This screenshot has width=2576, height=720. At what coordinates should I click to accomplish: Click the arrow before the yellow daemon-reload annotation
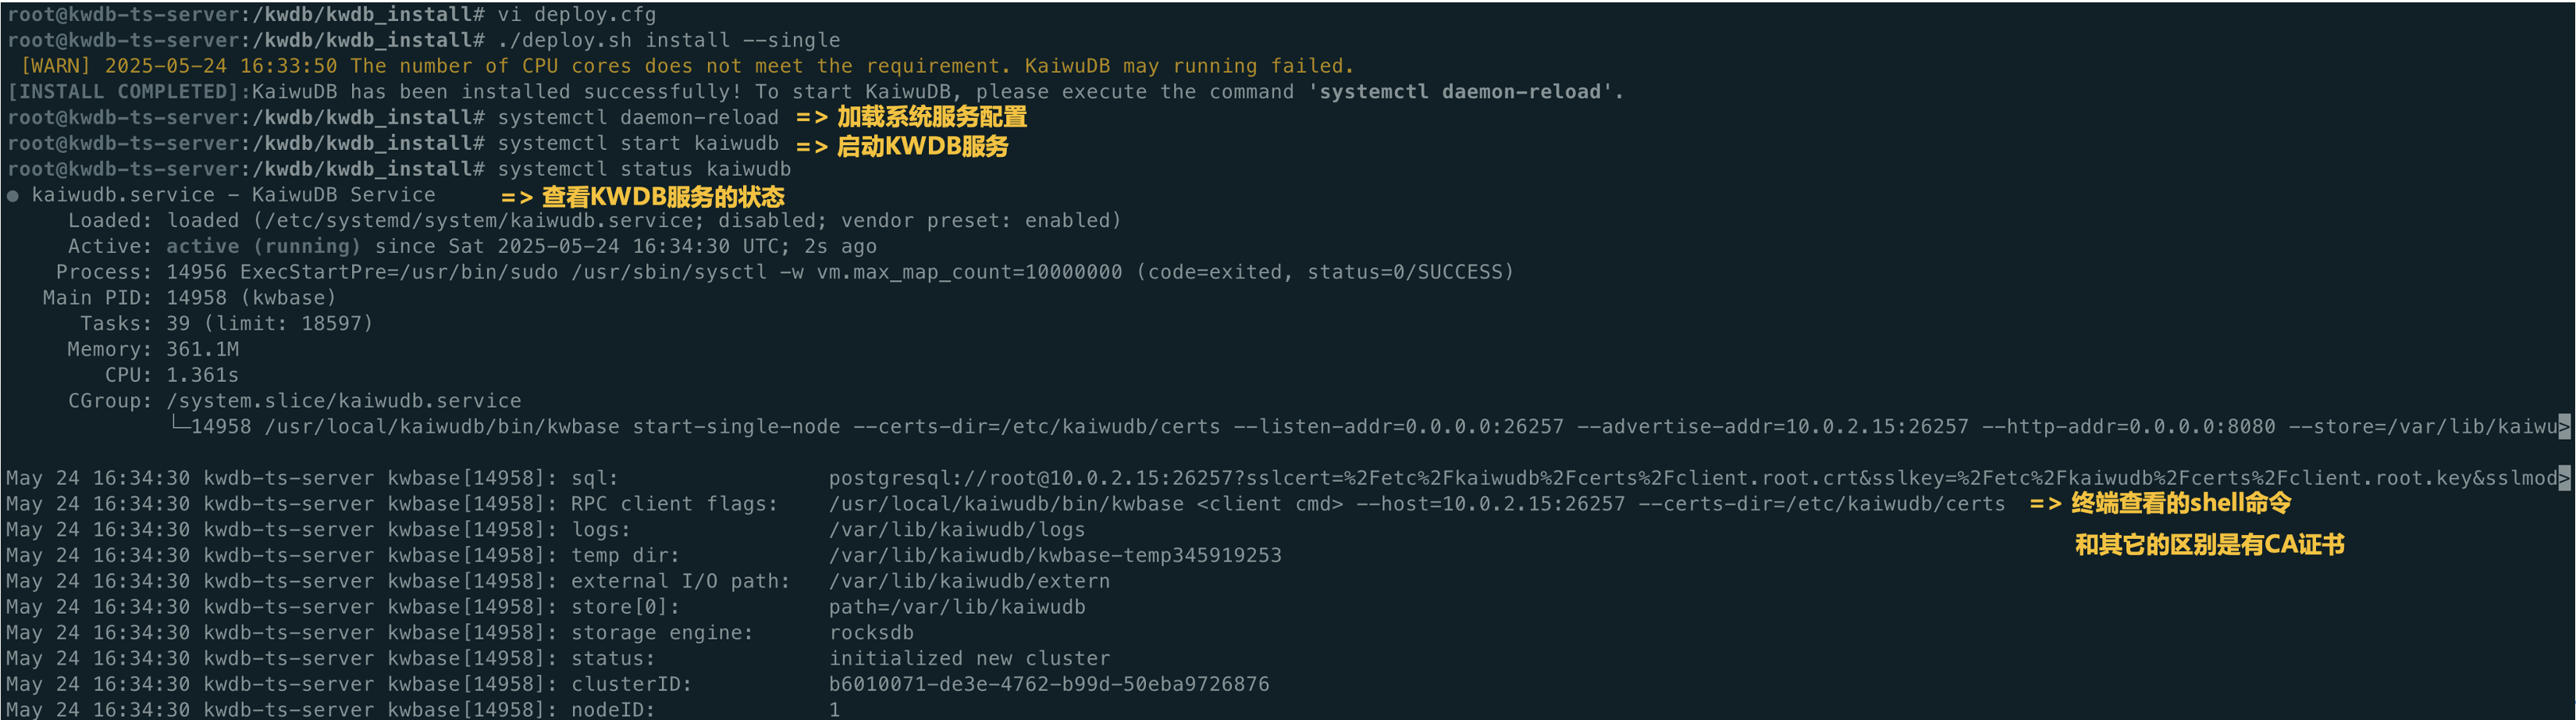(812, 118)
